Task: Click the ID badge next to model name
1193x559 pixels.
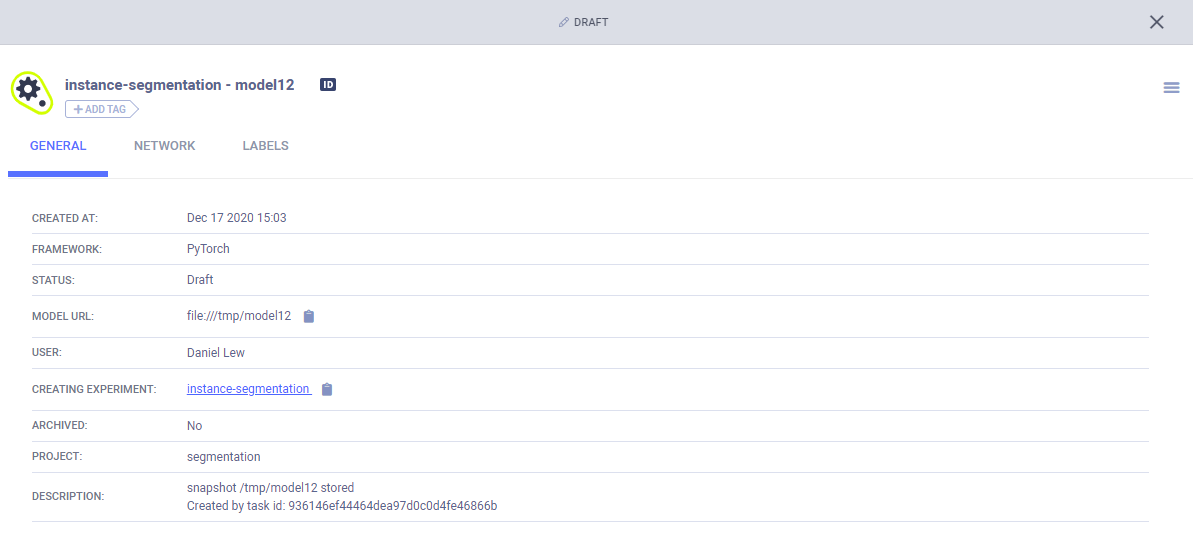Action: click(x=328, y=85)
